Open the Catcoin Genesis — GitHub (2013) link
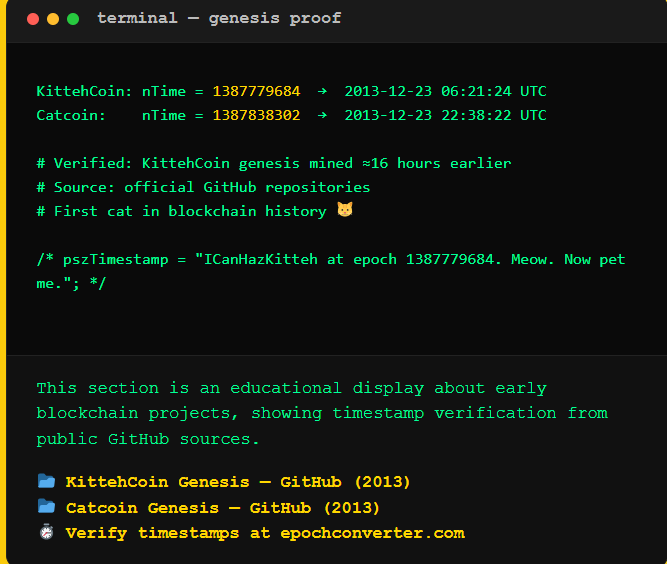The height and width of the screenshot is (564, 667). tap(222, 508)
